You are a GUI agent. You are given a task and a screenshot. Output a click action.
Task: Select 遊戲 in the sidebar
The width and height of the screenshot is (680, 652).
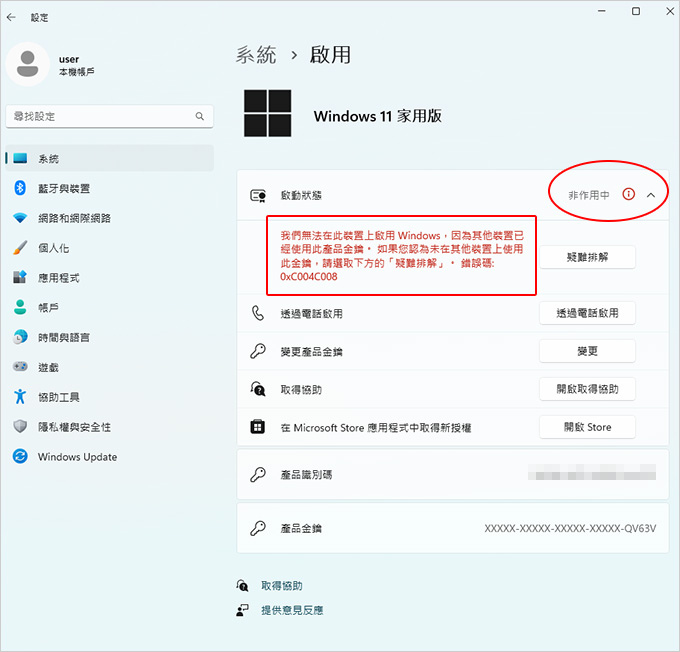click(48, 367)
